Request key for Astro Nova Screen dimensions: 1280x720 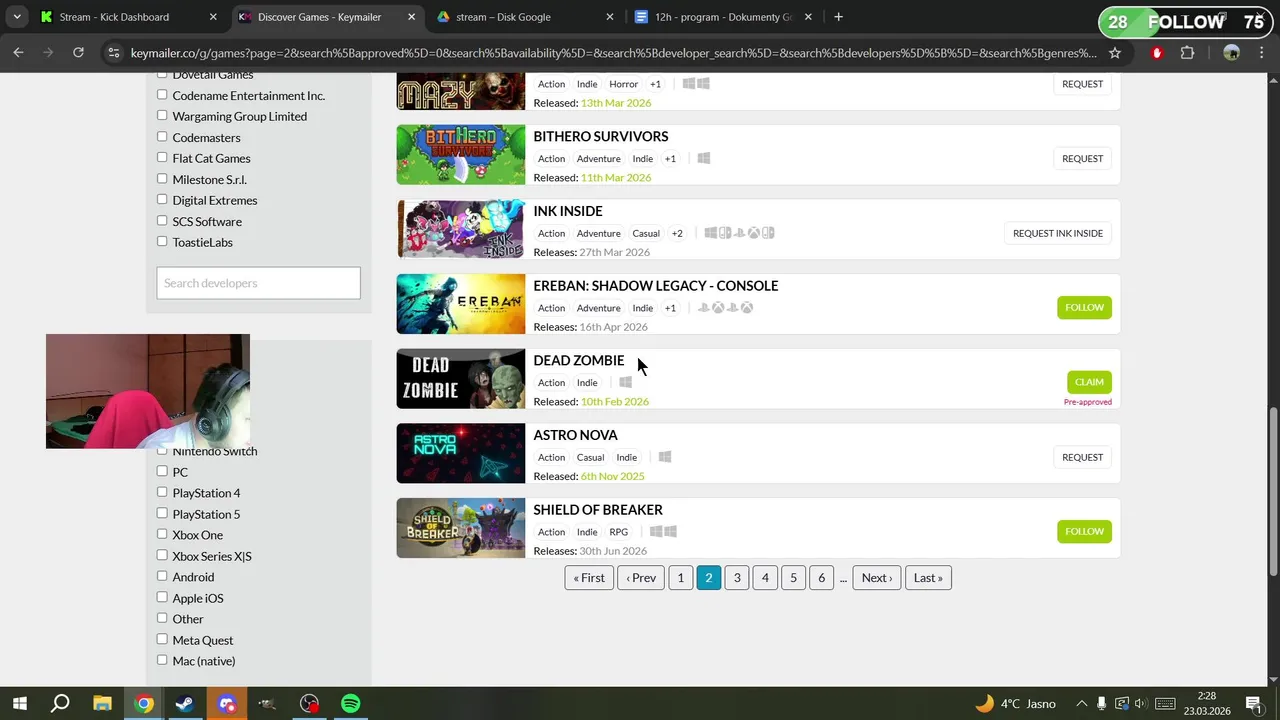1082,457
